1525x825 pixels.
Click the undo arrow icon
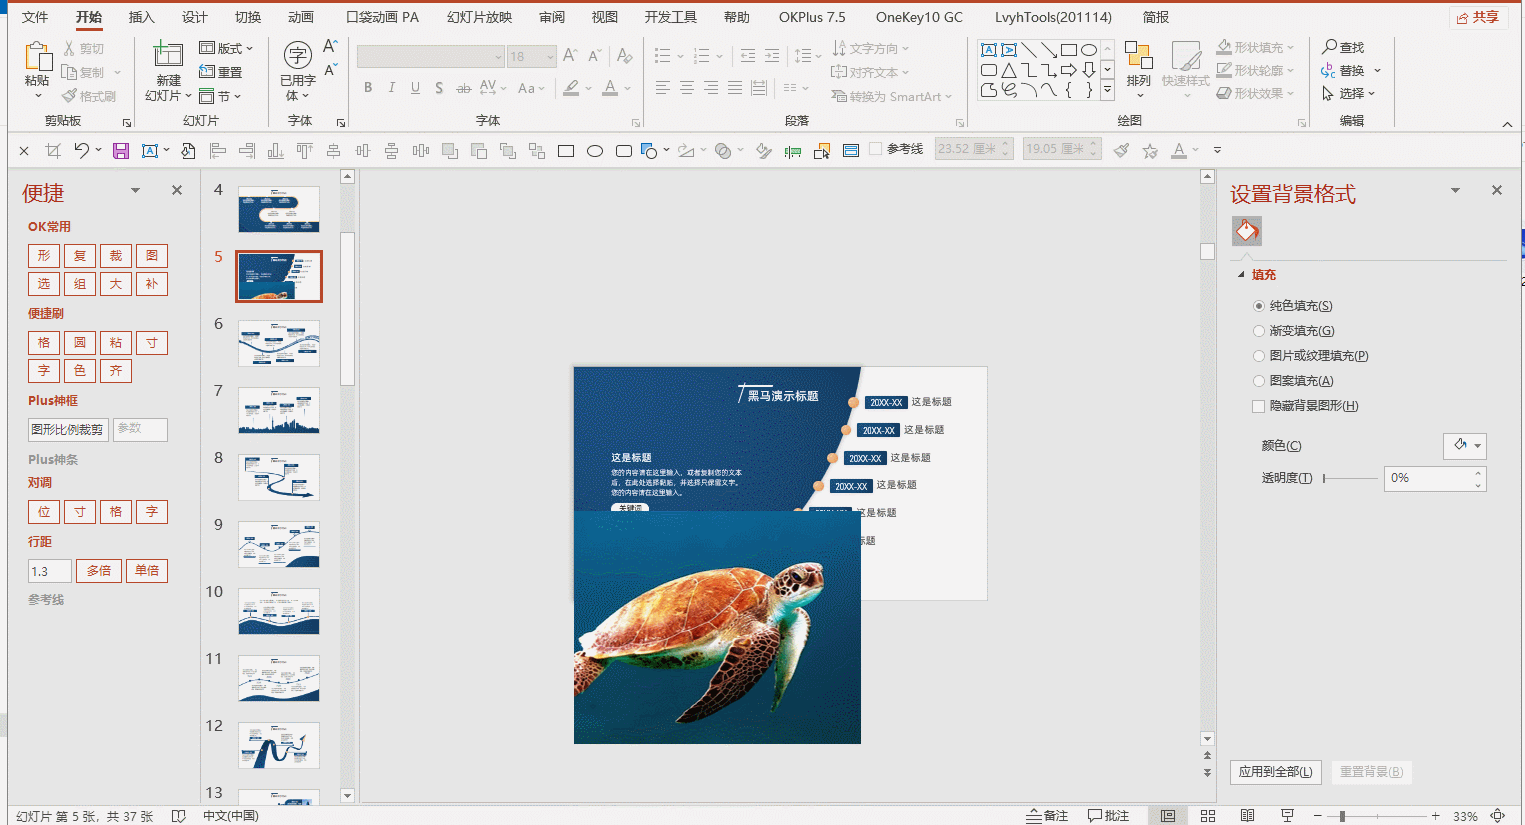[x=82, y=150]
